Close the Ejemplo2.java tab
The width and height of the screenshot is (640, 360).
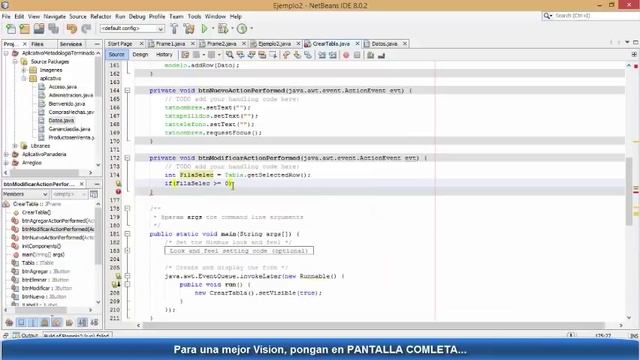coord(298,44)
